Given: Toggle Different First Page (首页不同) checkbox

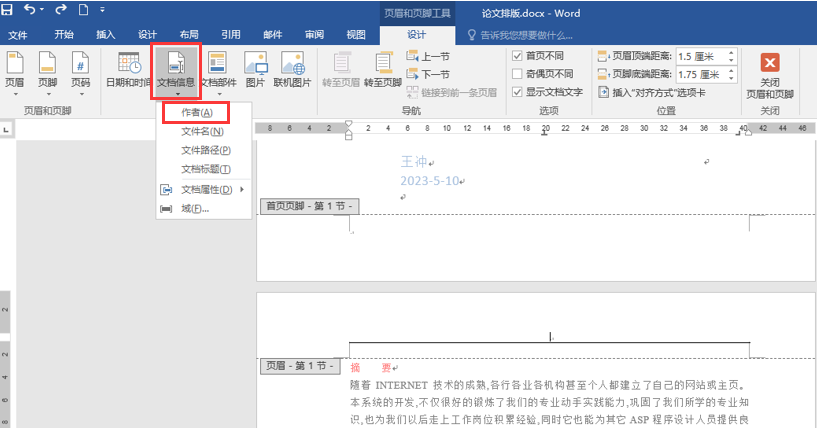Looking at the screenshot, I should click(517, 56).
